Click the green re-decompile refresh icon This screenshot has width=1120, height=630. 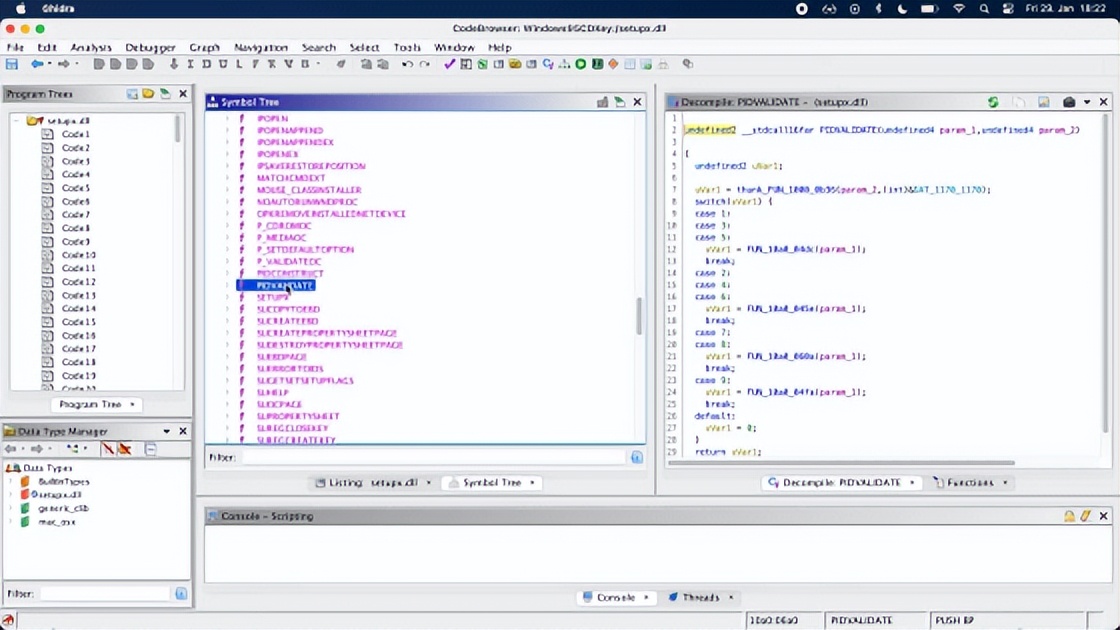pyautogui.click(x=993, y=102)
